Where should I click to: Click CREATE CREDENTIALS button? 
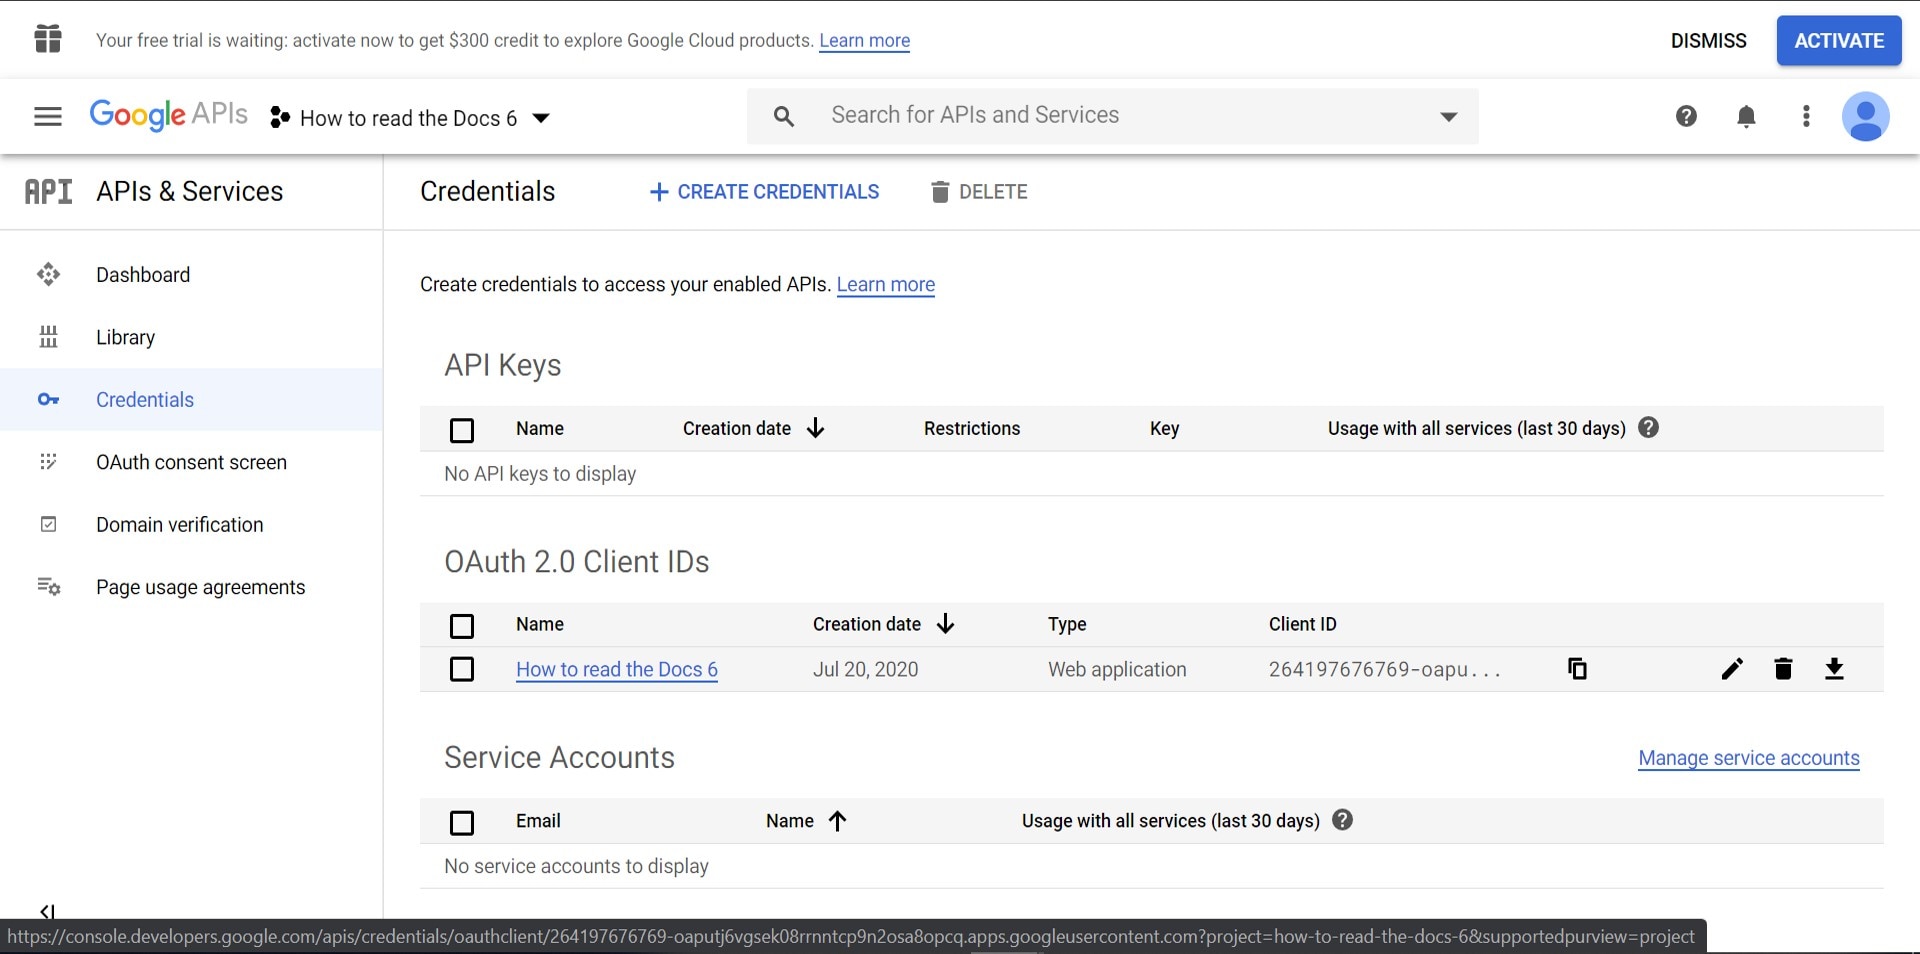pyautogui.click(x=764, y=192)
